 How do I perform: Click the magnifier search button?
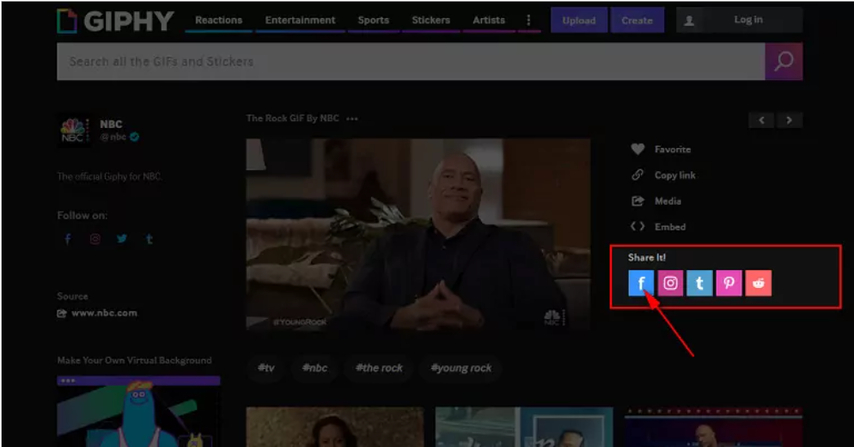(784, 62)
